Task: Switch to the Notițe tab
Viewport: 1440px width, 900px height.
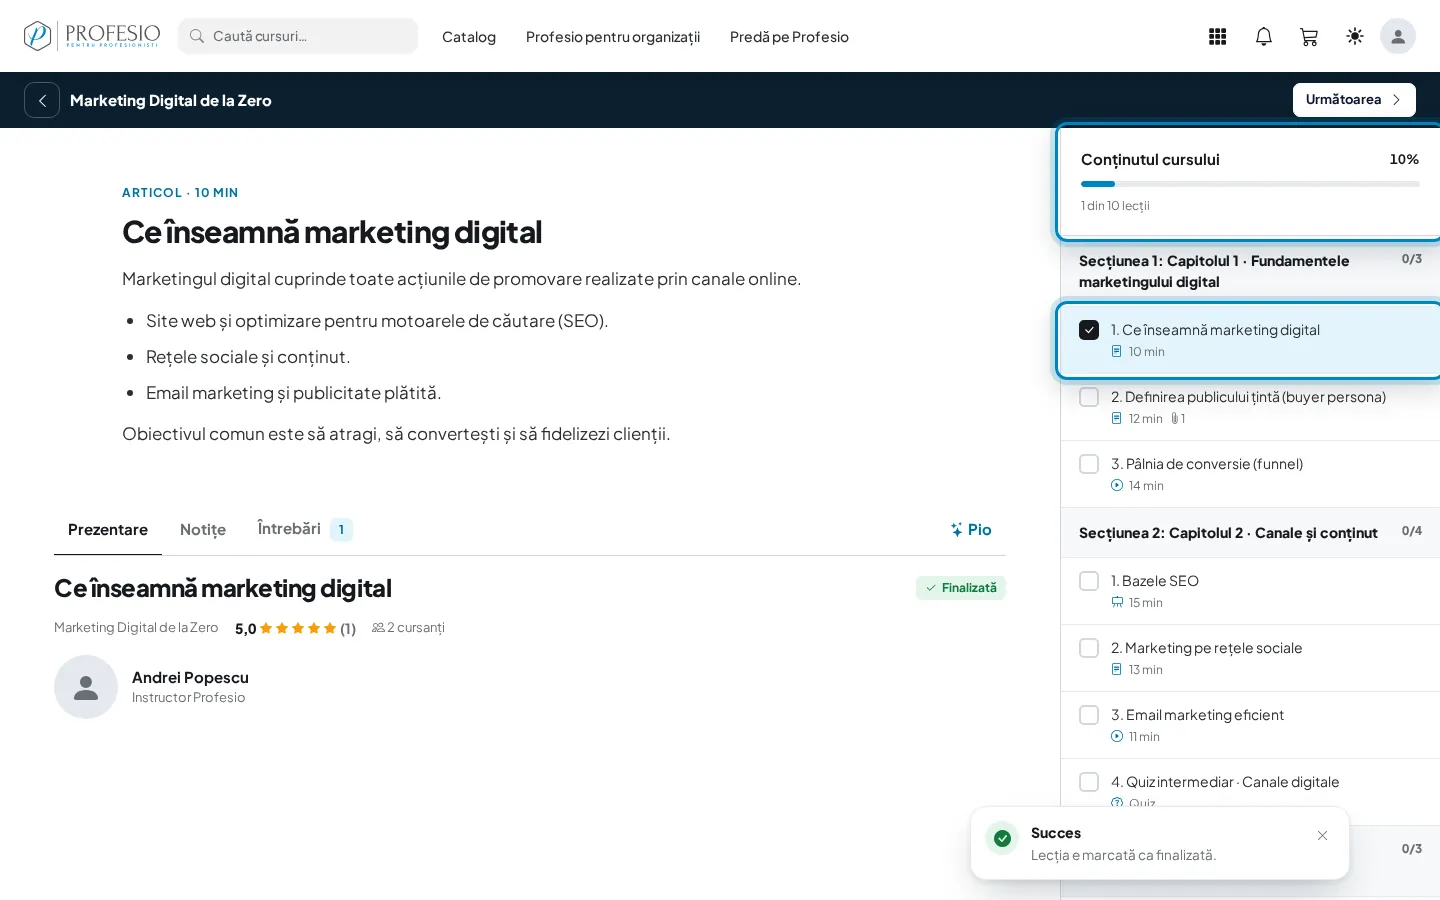Action: click(x=203, y=530)
